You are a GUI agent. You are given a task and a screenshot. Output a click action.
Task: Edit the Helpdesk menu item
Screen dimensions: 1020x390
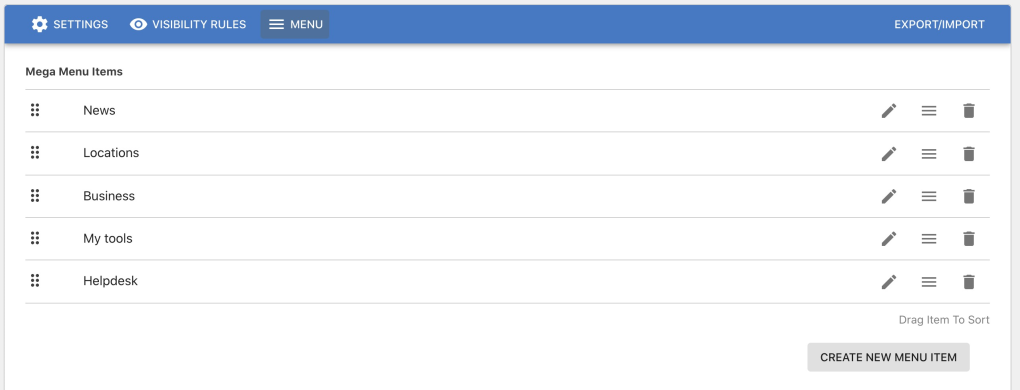coord(889,281)
